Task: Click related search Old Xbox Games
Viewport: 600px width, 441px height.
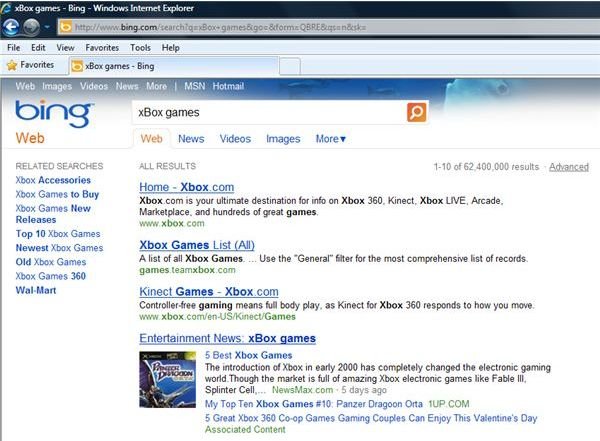Action: [51, 262]
